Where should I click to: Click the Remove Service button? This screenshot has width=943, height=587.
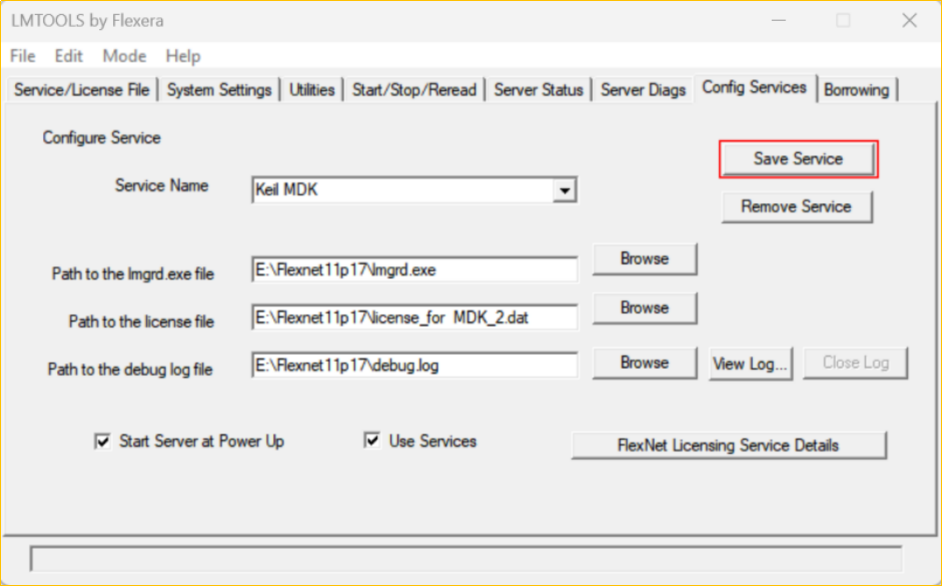click(796, 207)
